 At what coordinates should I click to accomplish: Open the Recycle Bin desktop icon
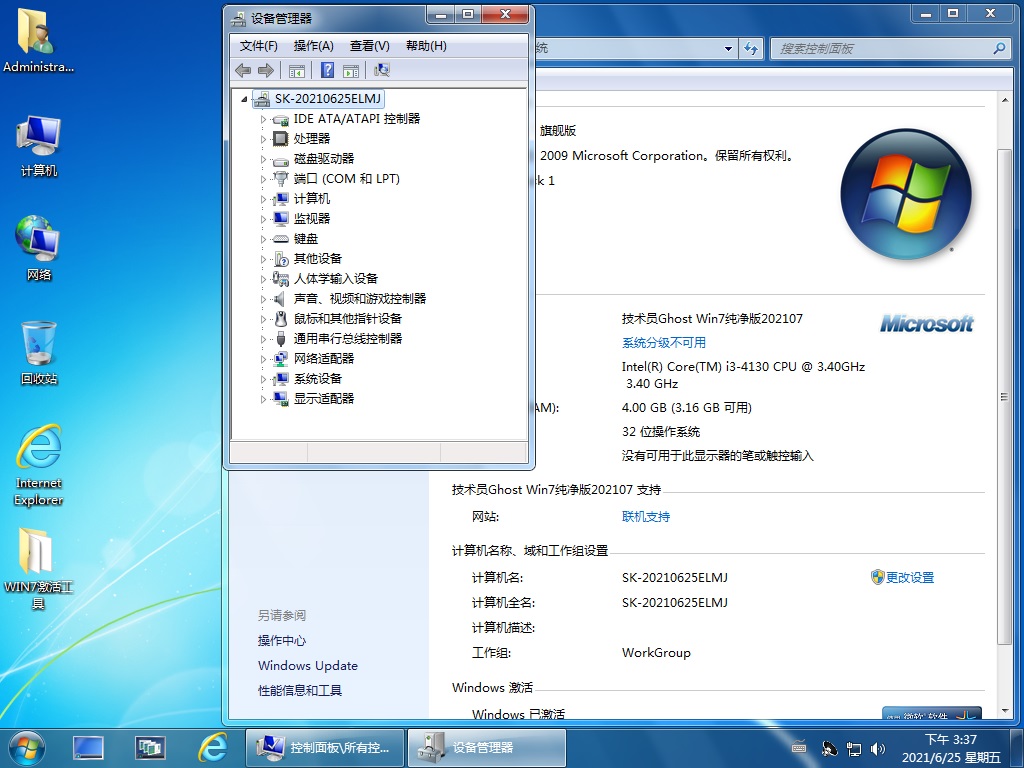[x=39, y=352]
